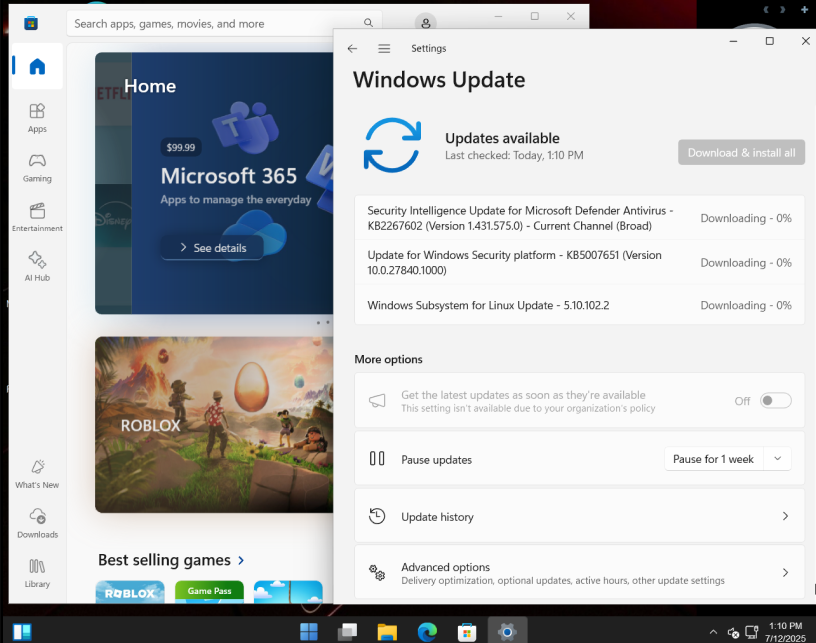Open the taskbar clock showing 1:10 PM

(x=785, y=632)
